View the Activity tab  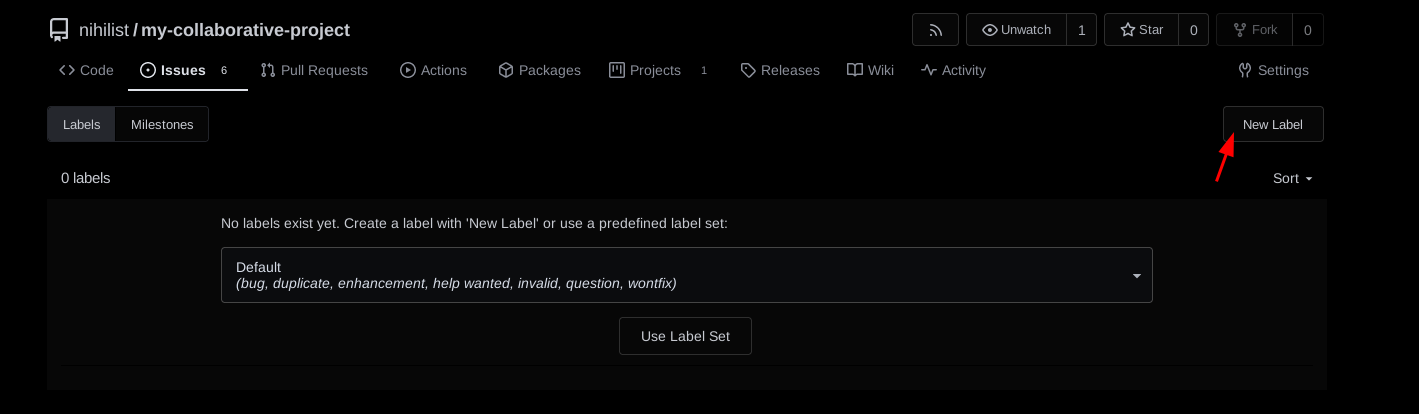[953, 70]
